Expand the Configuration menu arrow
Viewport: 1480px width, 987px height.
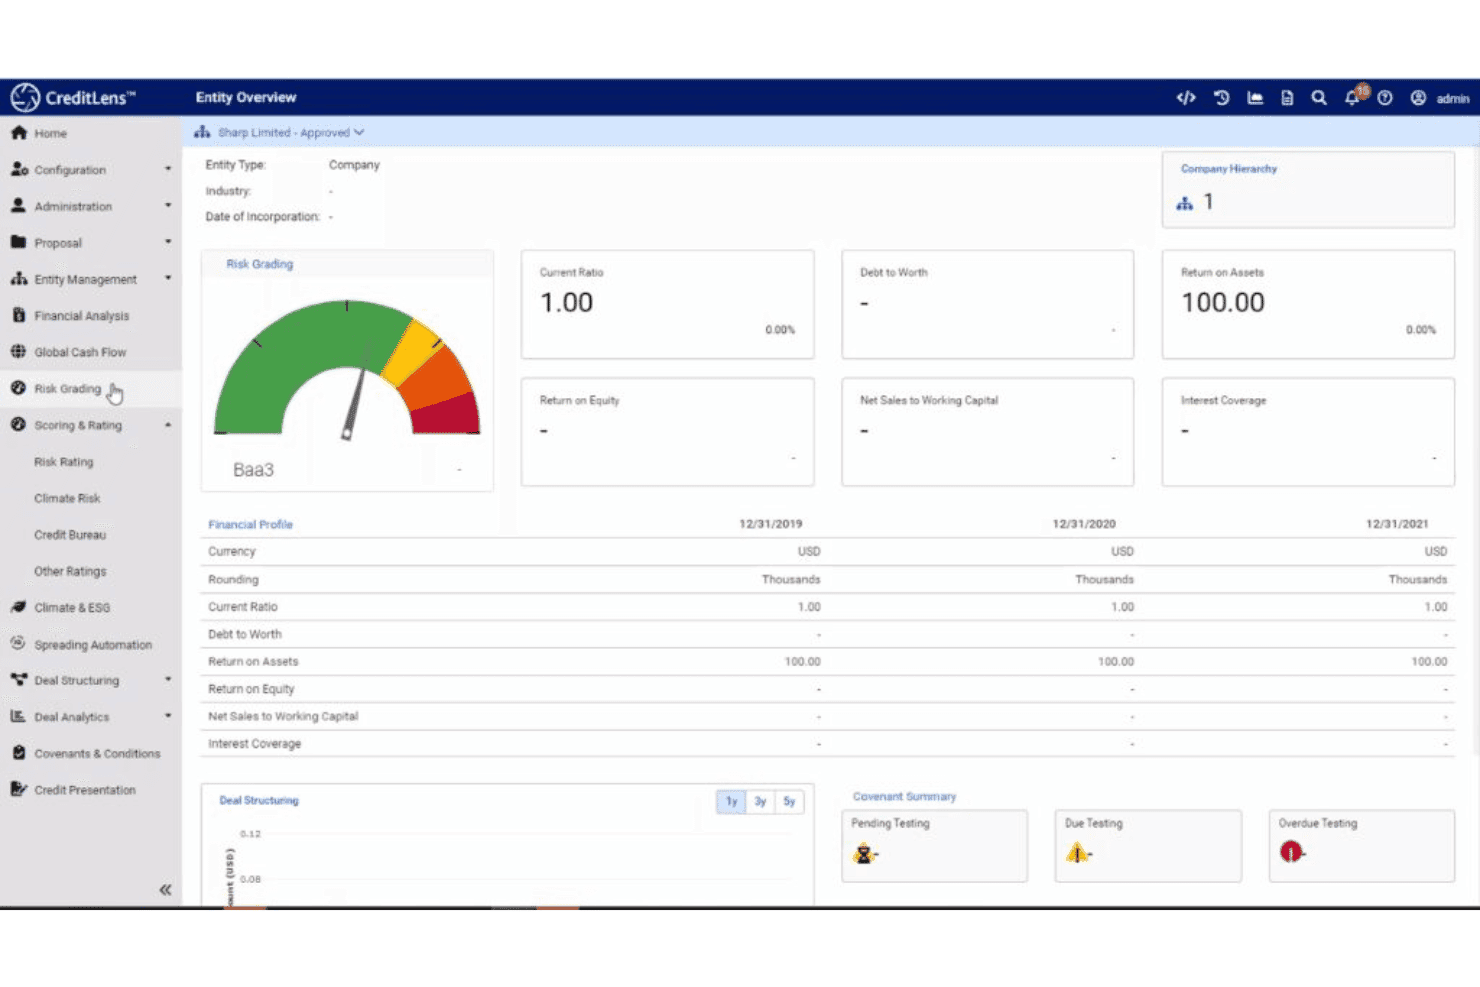click(168, 169)
